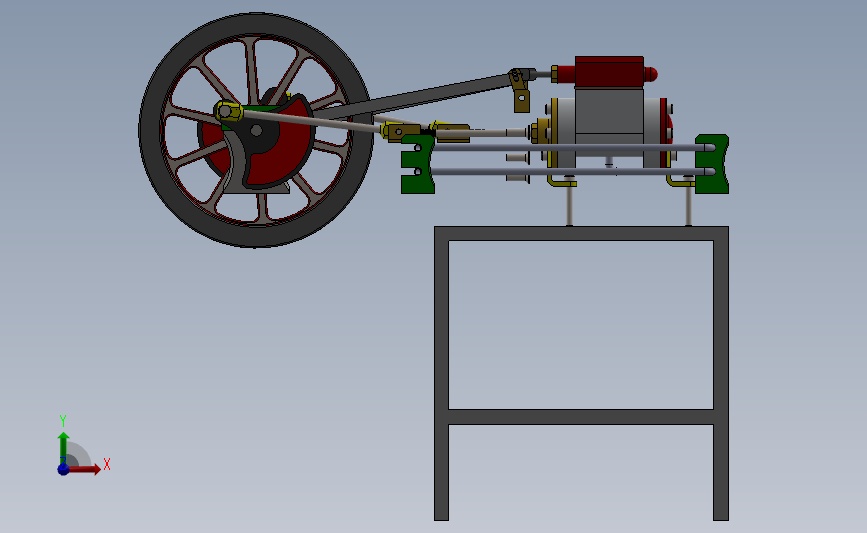Click the red X axis arrow of the triad

tap(85, 469)
